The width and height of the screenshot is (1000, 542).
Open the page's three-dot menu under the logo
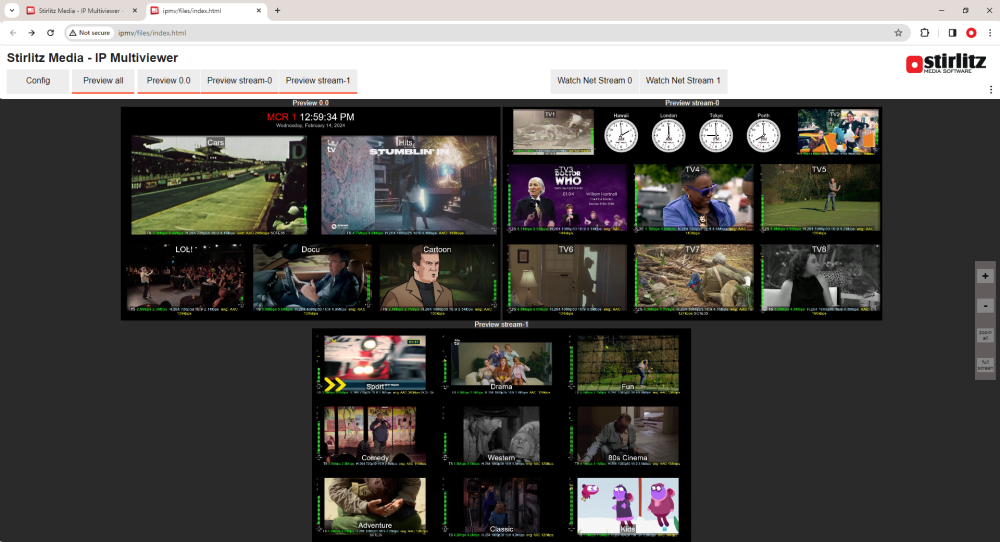tap(990, 90)
